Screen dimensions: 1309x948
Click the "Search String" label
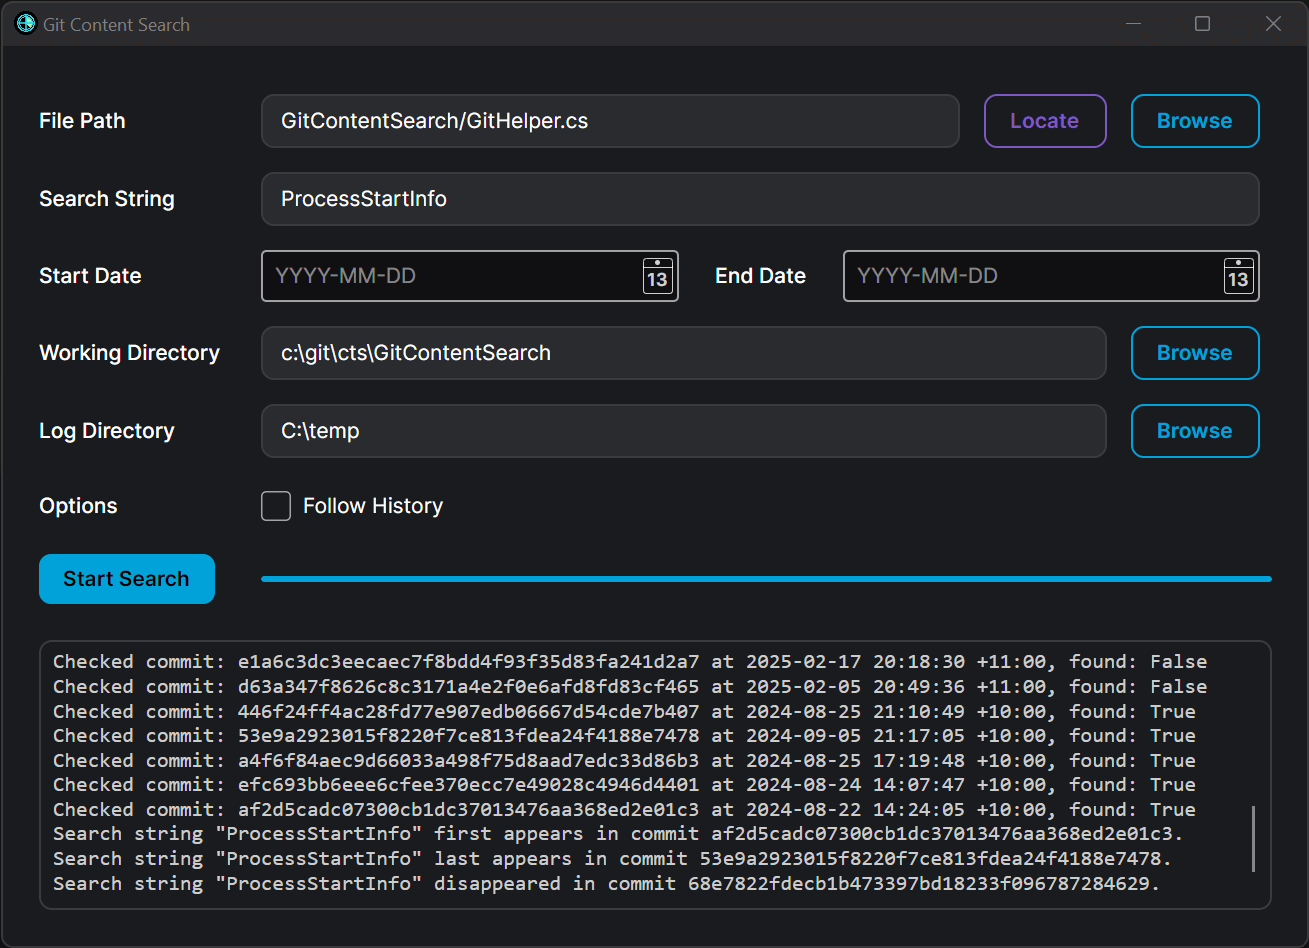pos(107,199)
